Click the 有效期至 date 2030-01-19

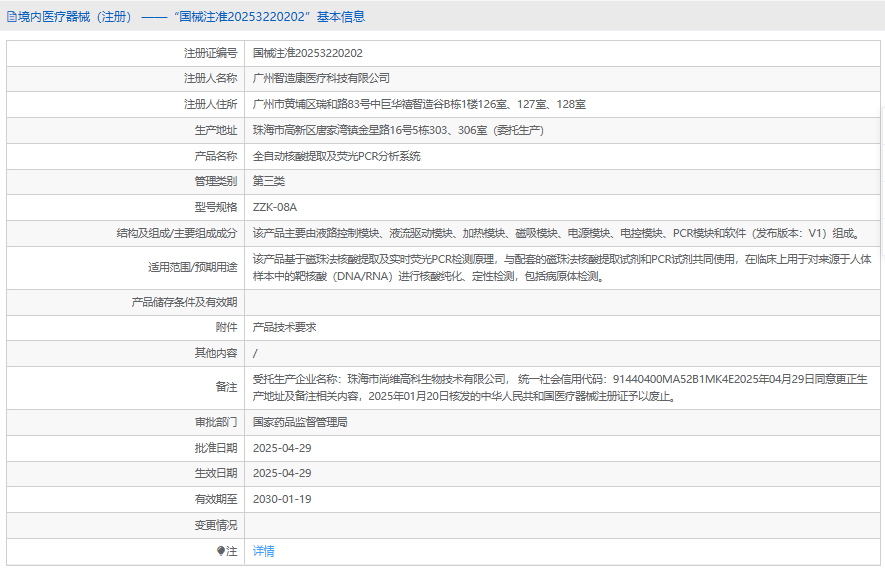282,499
